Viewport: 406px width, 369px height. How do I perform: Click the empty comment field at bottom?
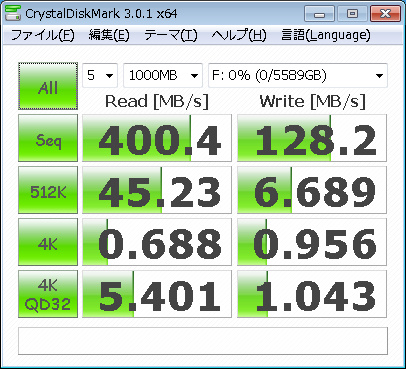point(203,341)
